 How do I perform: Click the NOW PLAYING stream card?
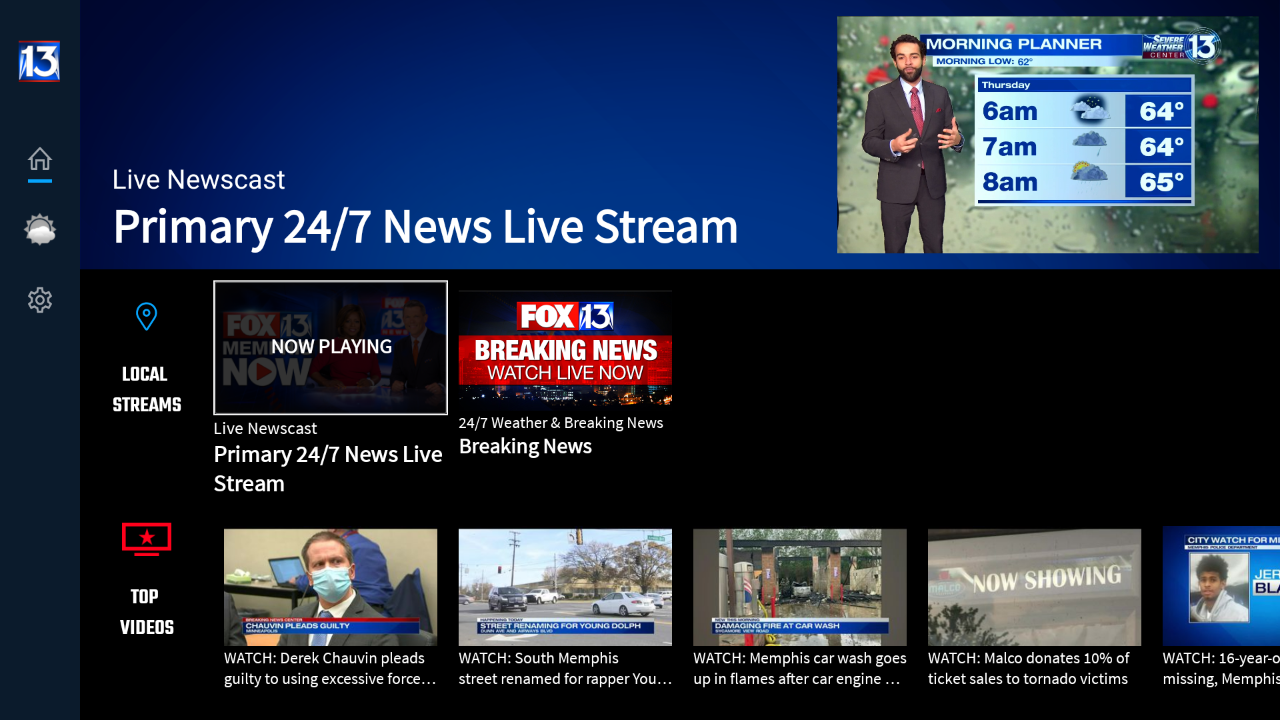coord(330,347)
